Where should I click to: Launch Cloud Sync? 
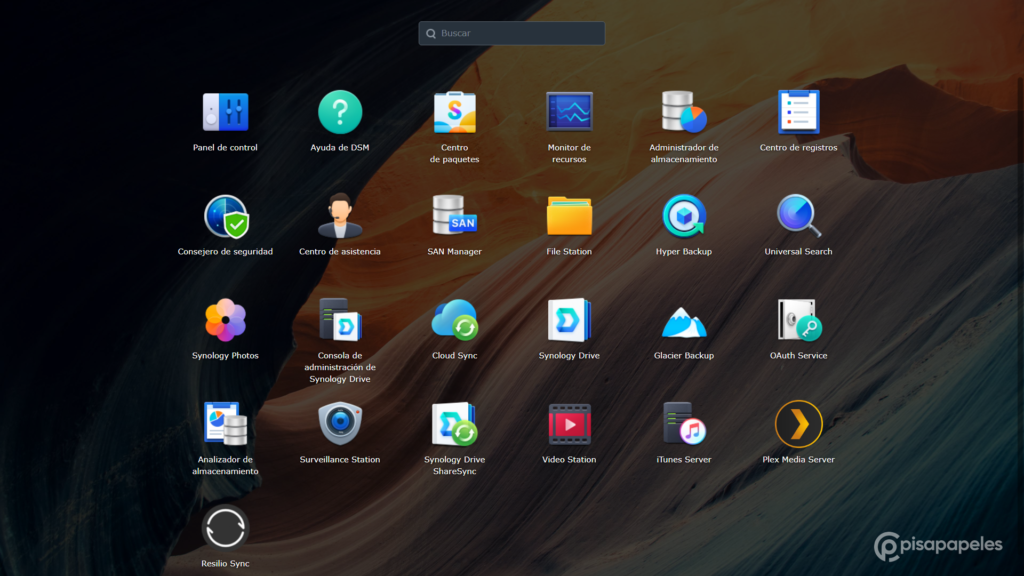pos(455,320)
